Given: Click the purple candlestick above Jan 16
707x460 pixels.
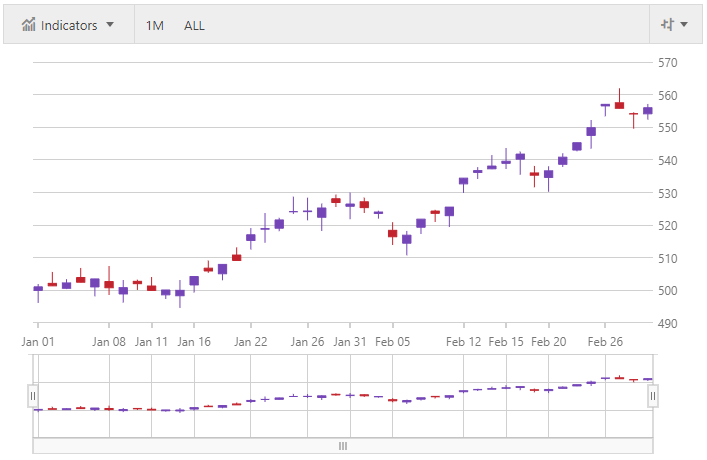Looking at the screenshot, I should click(x=194, y=281).
